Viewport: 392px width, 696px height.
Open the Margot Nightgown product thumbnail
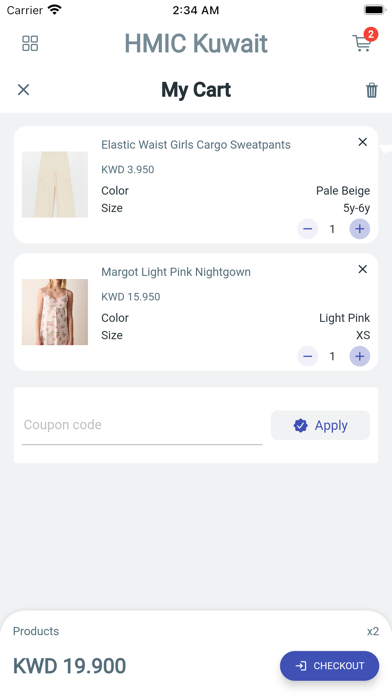[55, 312]
